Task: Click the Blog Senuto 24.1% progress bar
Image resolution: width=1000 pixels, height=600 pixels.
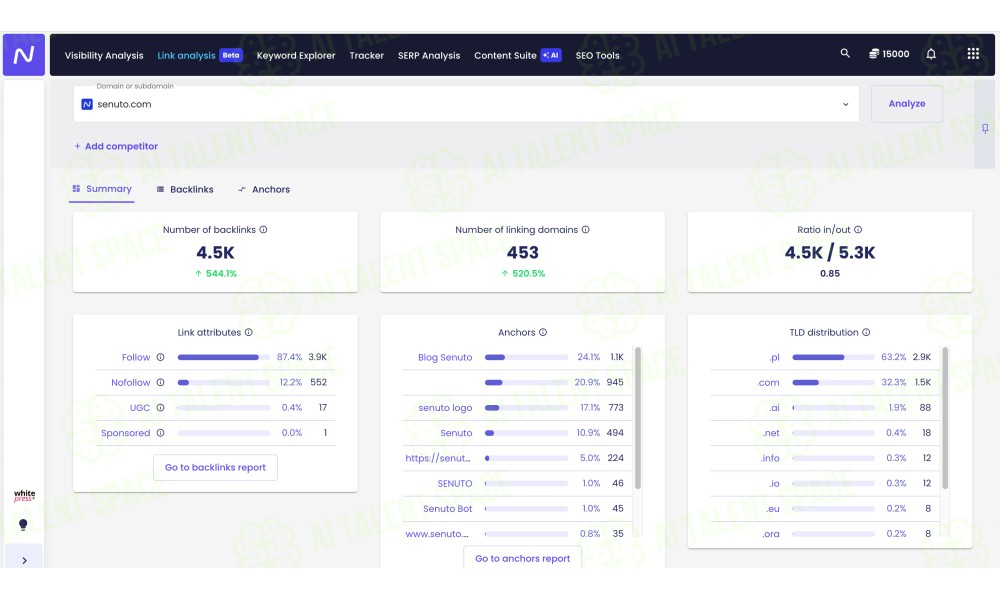Action: pyautogui.click(x=526, y=357)
